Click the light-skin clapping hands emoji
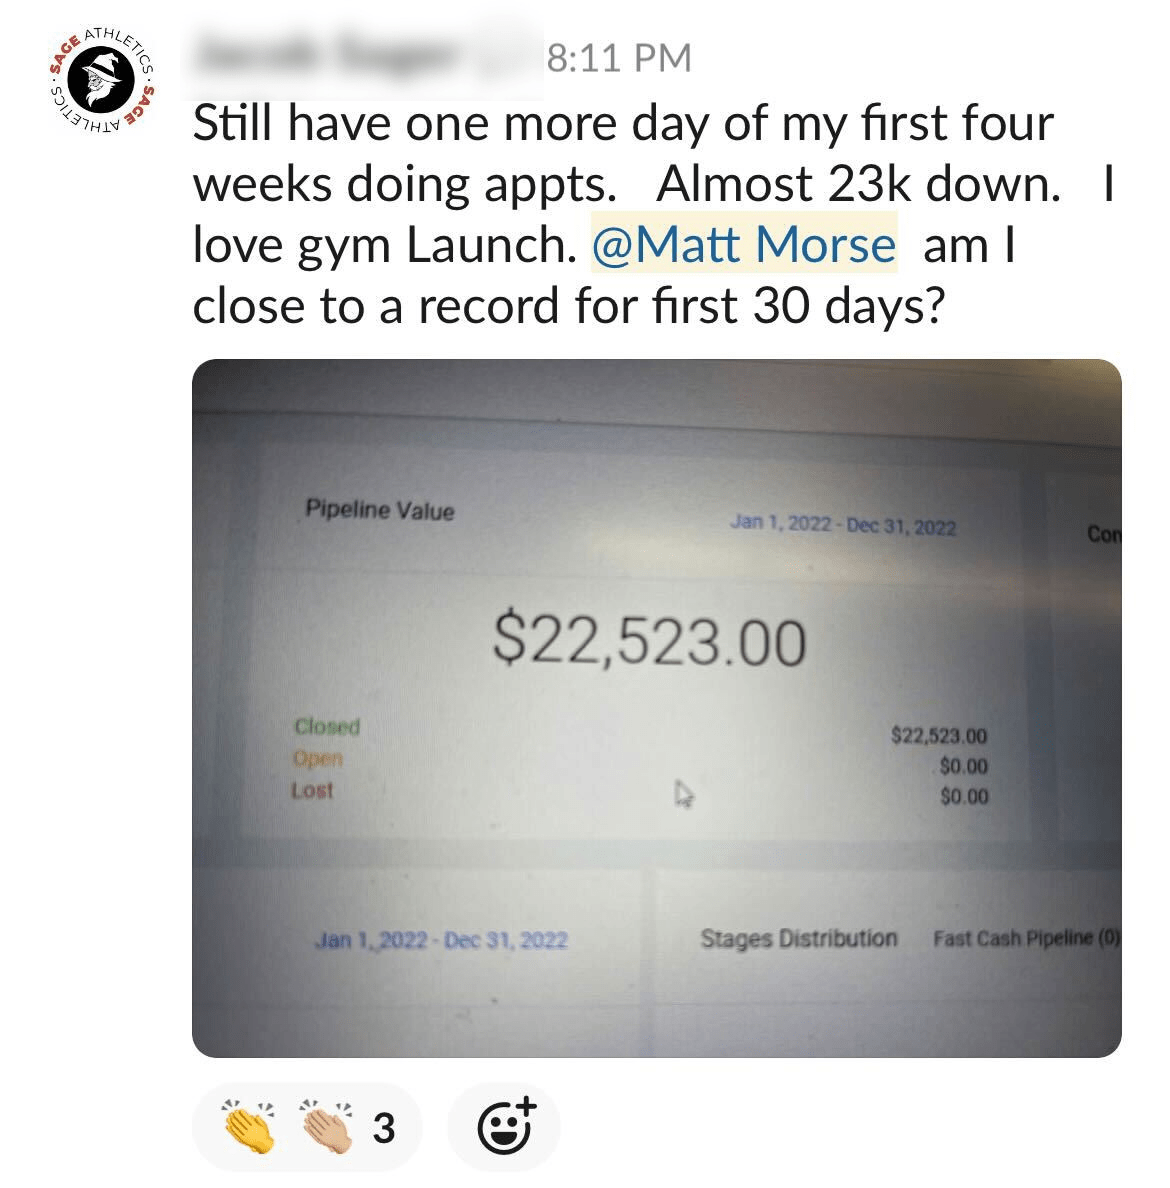1170x1188 pixels. (325, 1128)
